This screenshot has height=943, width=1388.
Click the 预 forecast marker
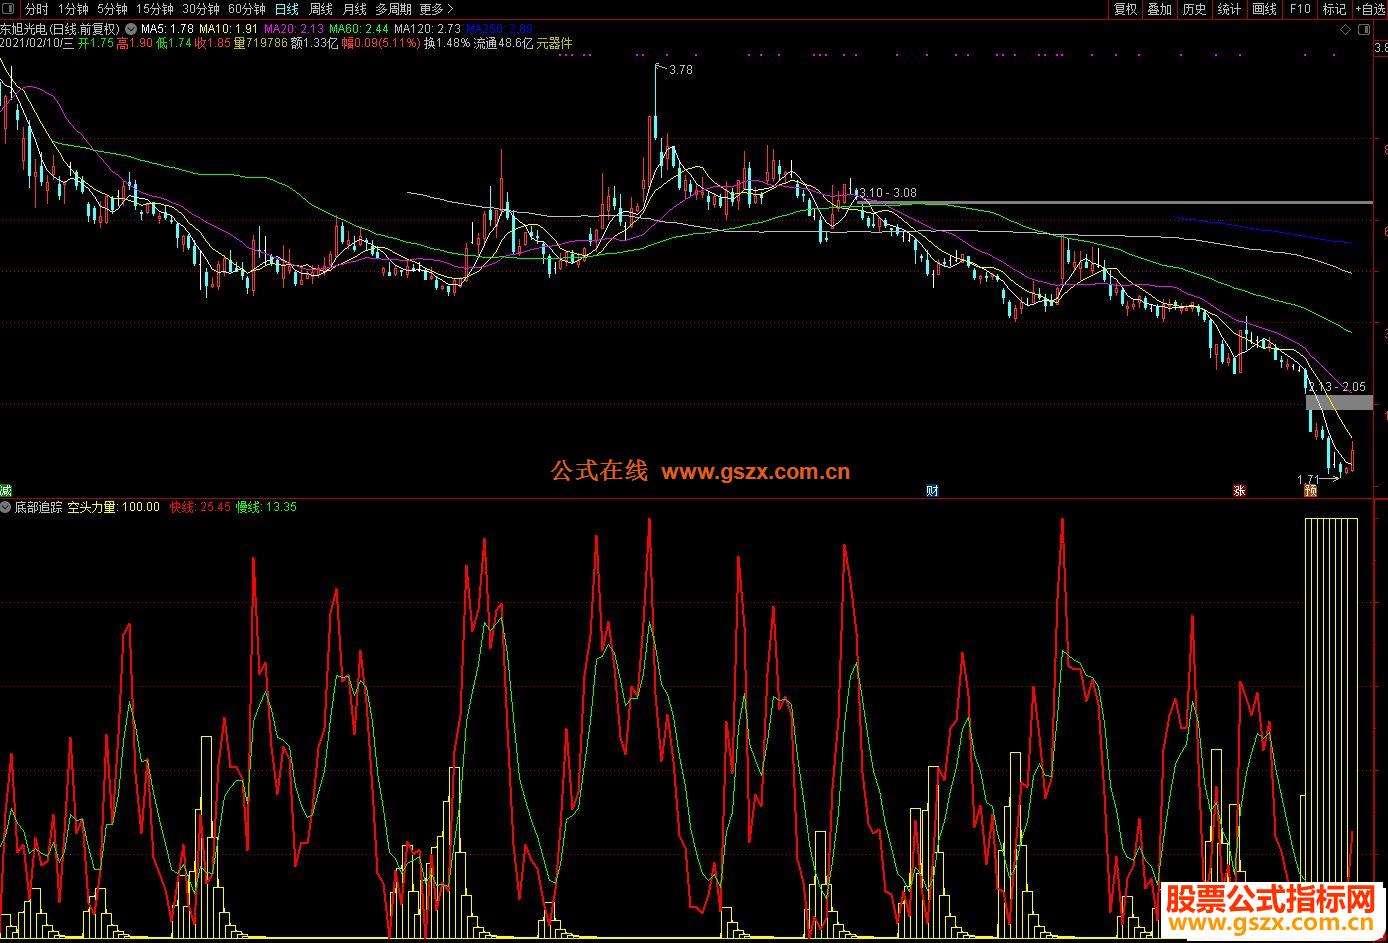(1311, 490)
